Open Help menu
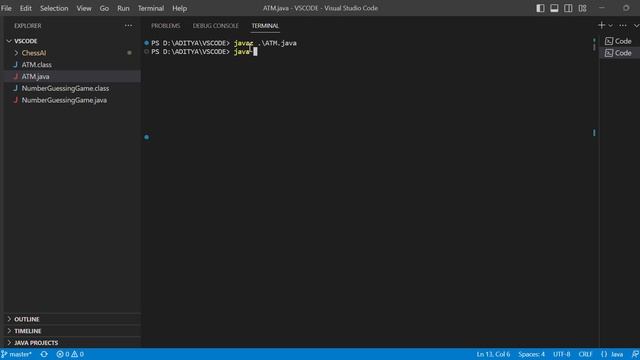Viewport: 640px width, 360px height. [179, 8]
